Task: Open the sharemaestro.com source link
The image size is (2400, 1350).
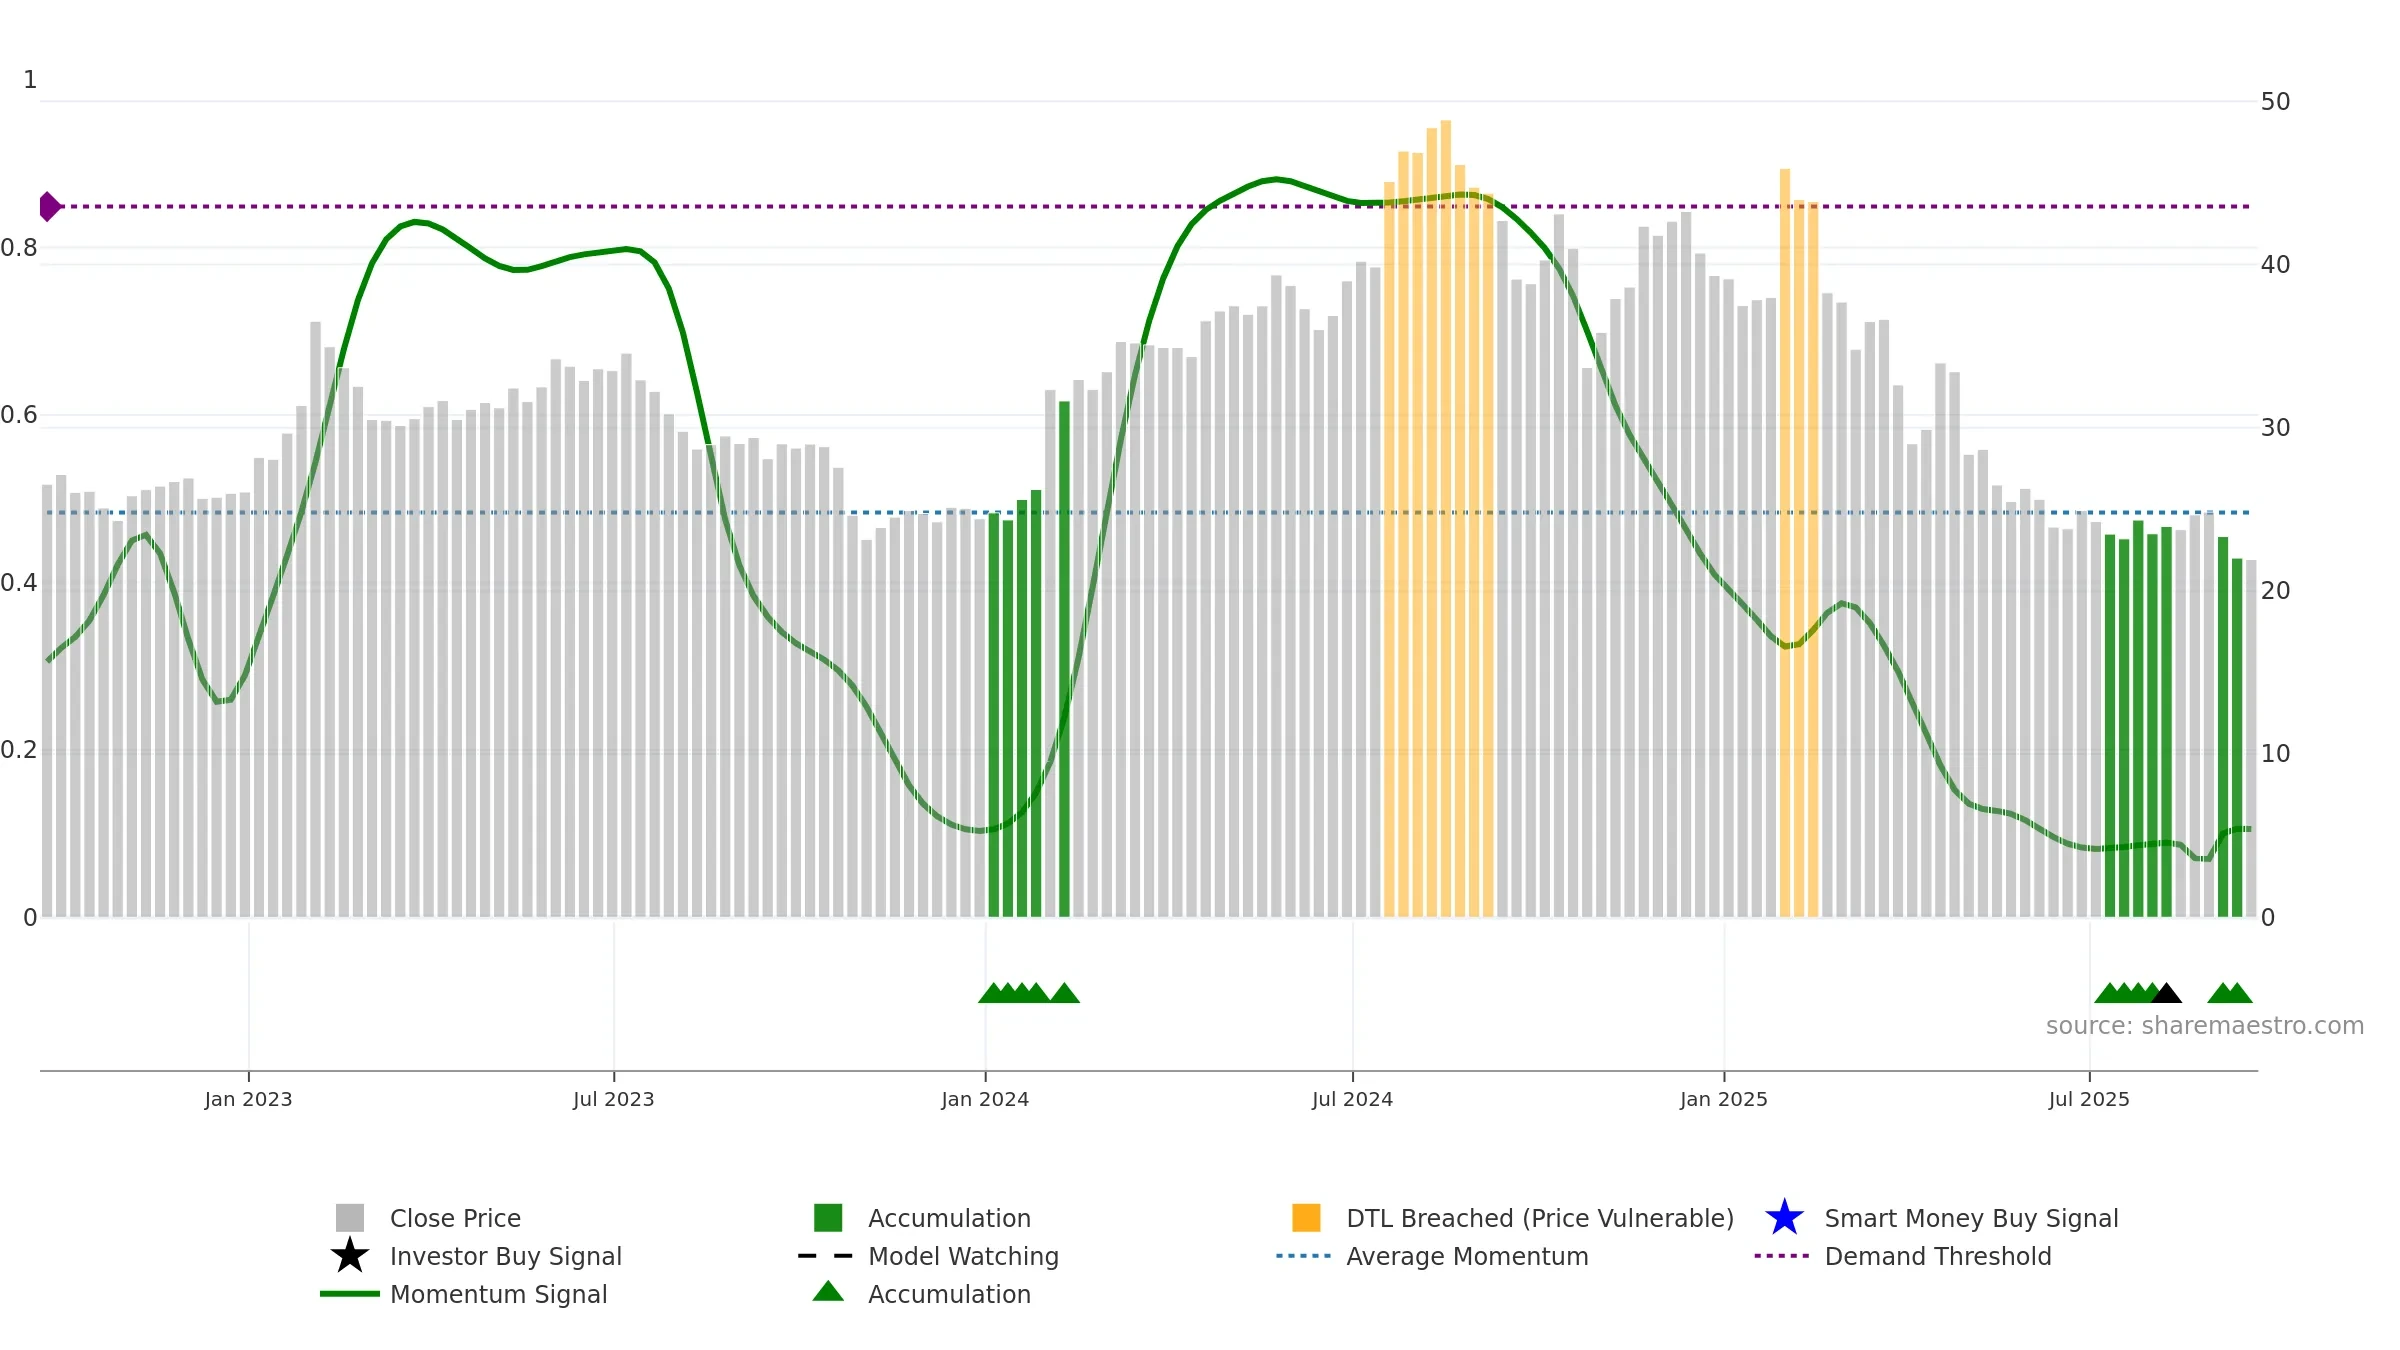Action: (2205, 1026)
